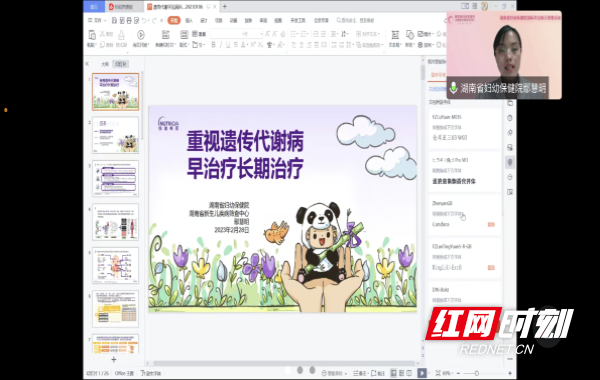The image size is (600, 380).
Task: Start slideshow from current slide icon
Action: (x=141, y=35)
